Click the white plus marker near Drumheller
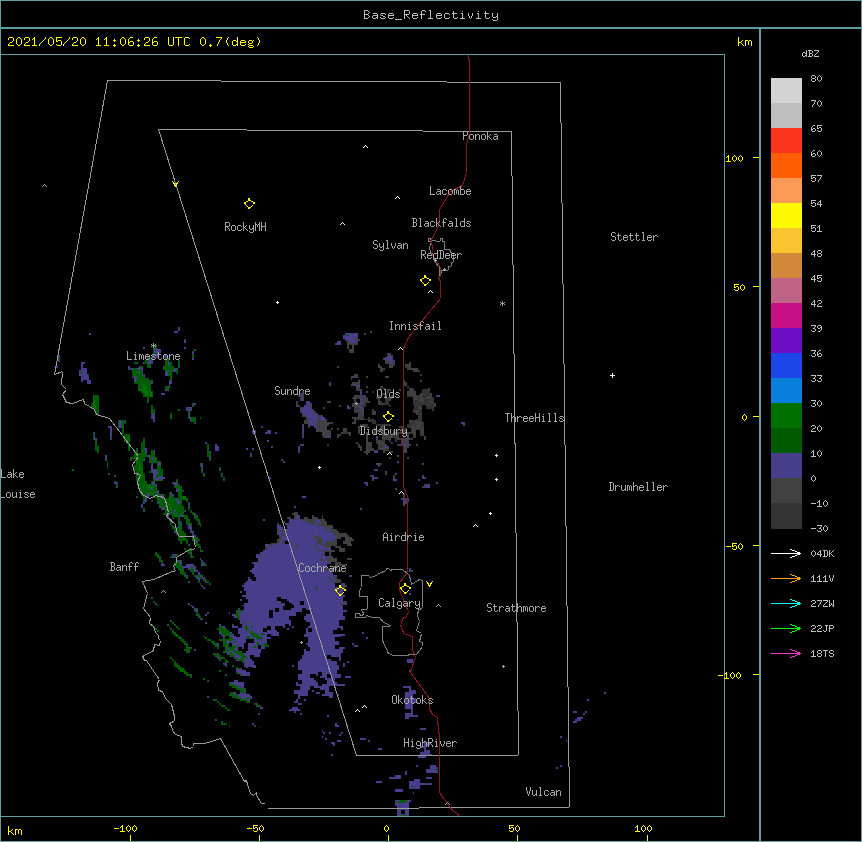The image size is (862, 842). tap(612, 375)
